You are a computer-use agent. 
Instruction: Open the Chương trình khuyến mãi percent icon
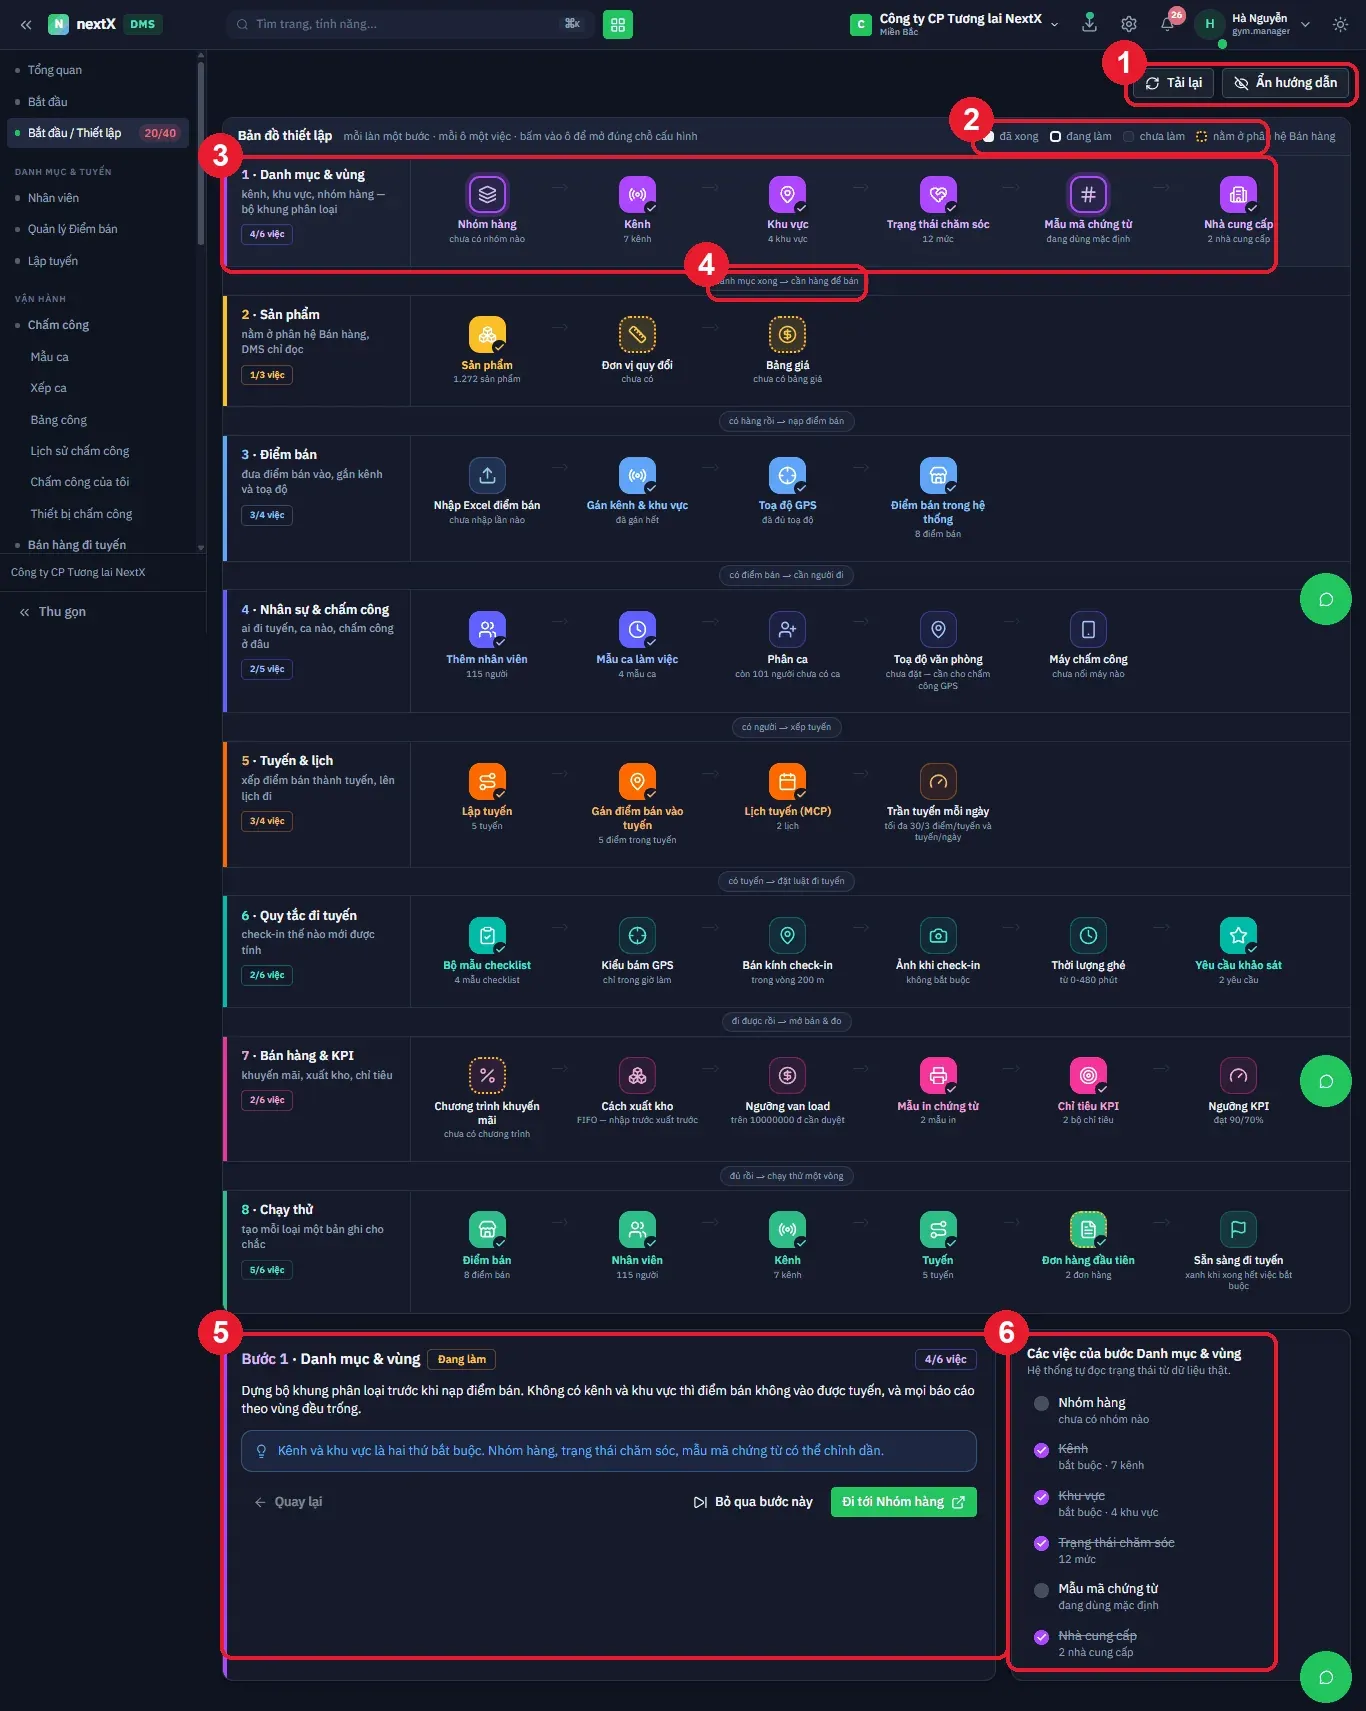pyautogui.click(x=487, y=1076)
